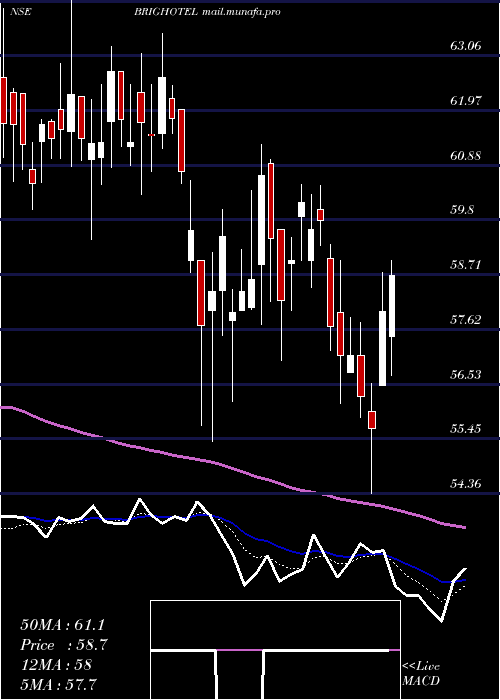Click the NSE exchange label
Viewport: 500px width, 700px height.
click(x=21, y=12)
